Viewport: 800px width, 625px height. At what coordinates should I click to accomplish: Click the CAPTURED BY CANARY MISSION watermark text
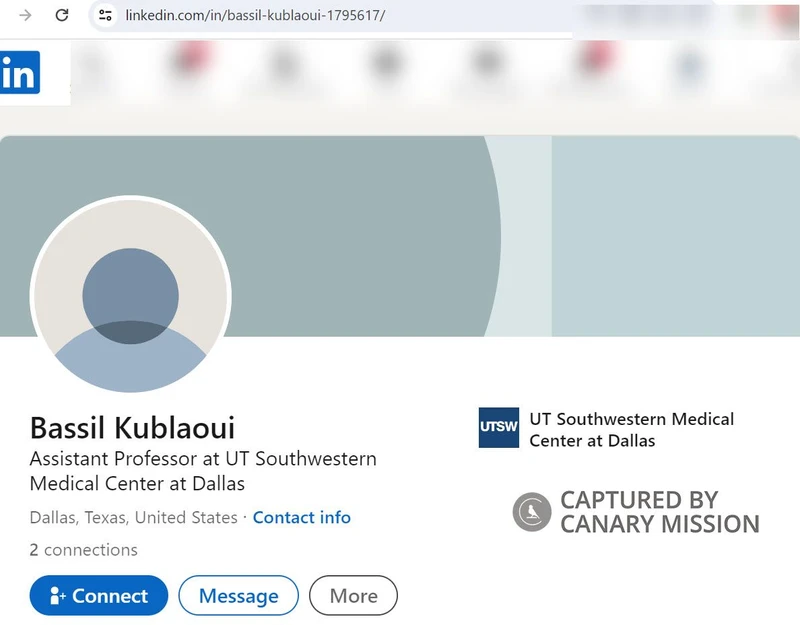(660, 512)
